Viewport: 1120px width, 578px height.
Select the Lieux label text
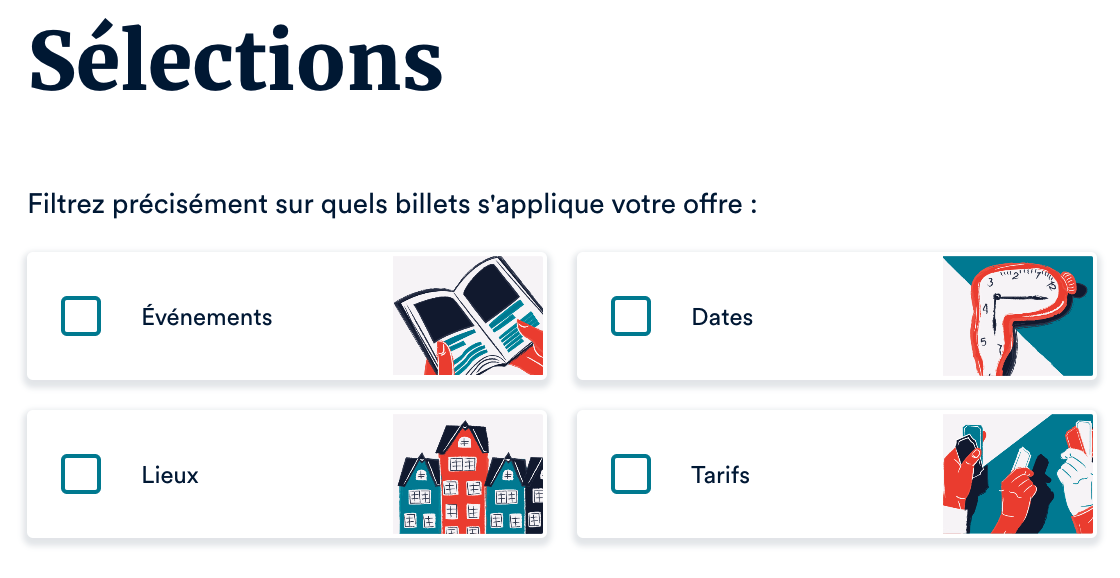point(170,475)
